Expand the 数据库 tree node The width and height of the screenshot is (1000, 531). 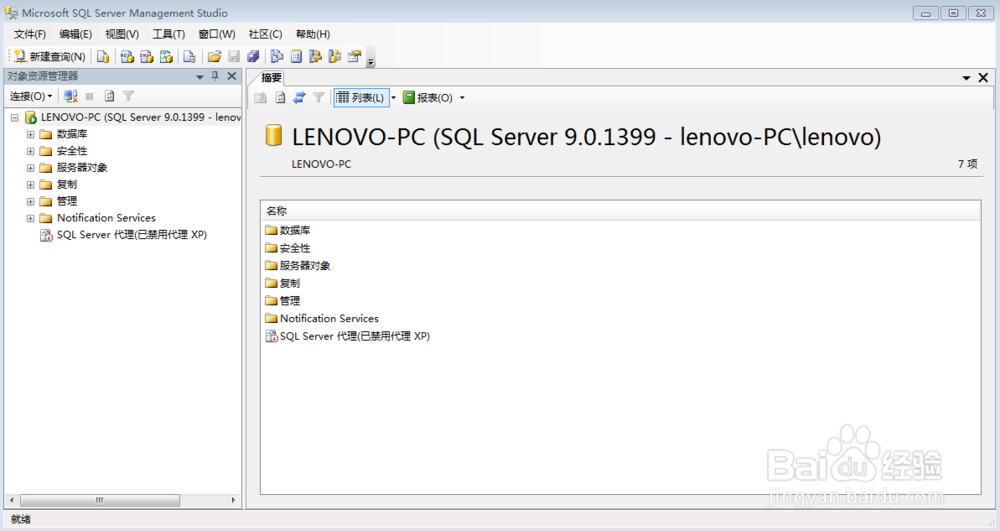coord(30,135)
